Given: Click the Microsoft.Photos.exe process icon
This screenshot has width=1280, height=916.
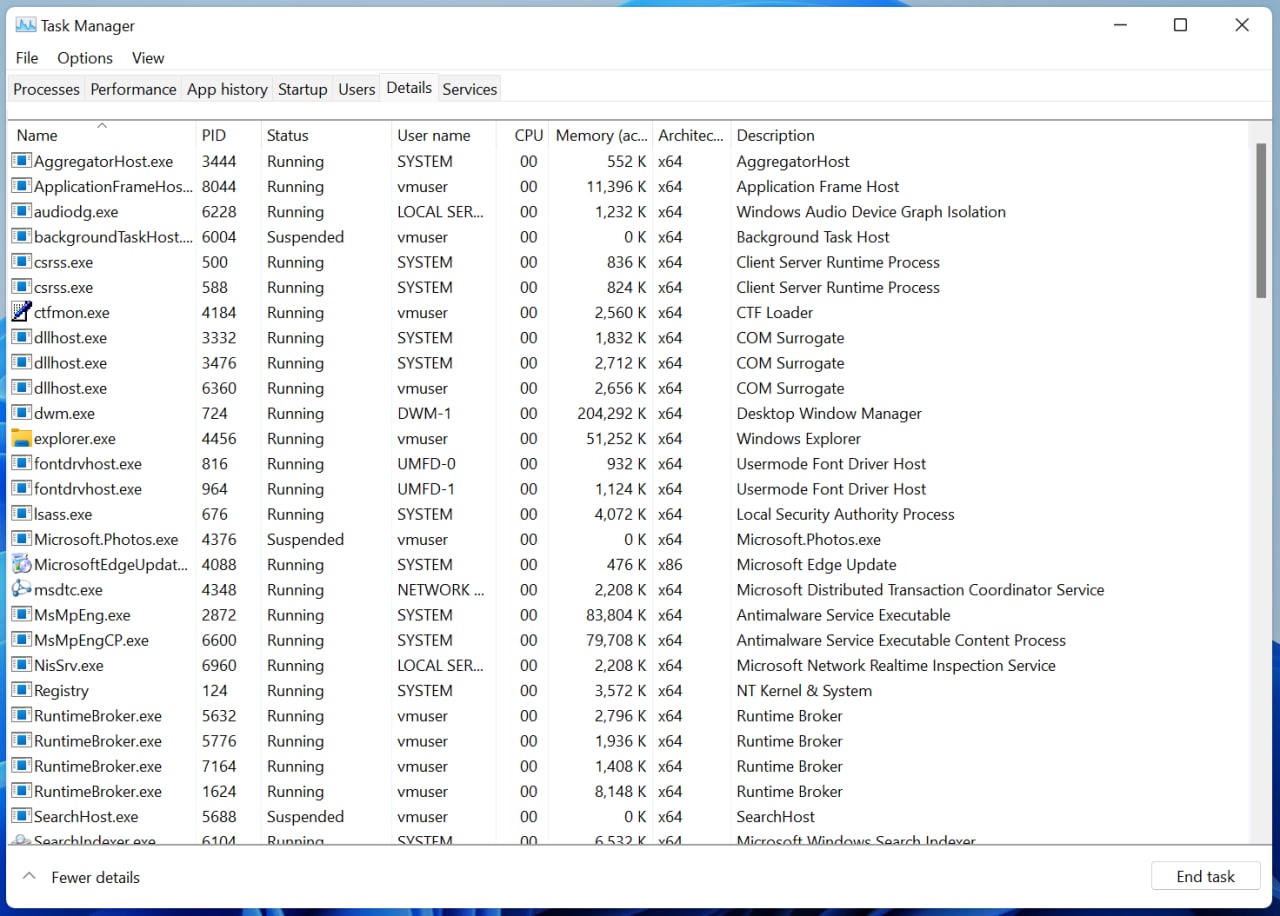Looking at the screenshot, I should [x=21, y=539].
